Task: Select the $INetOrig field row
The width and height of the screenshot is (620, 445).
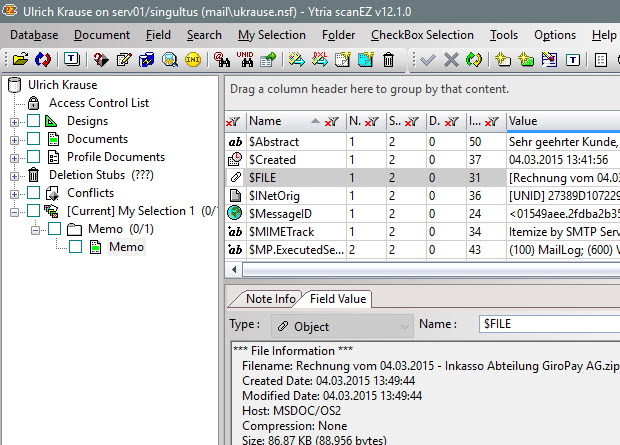Action: (x=422, y=195)
